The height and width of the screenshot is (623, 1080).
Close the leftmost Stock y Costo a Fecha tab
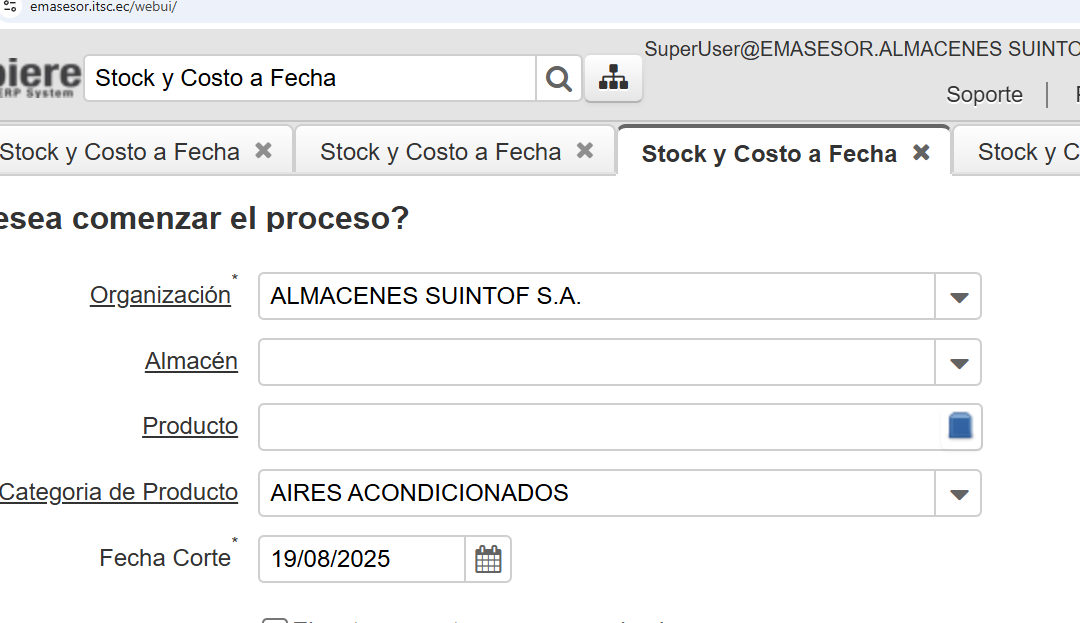(x=263, y=151)
